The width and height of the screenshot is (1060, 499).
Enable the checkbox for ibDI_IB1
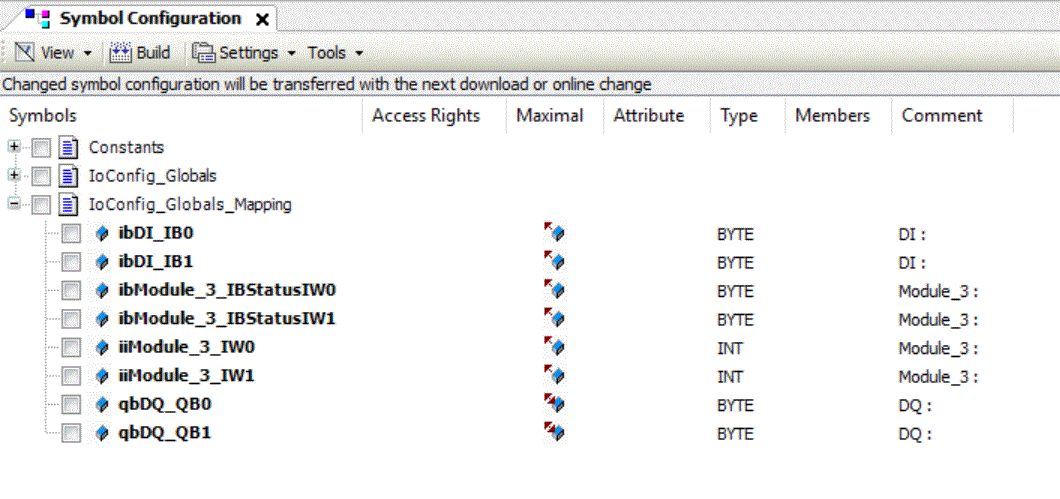point(71,262)
